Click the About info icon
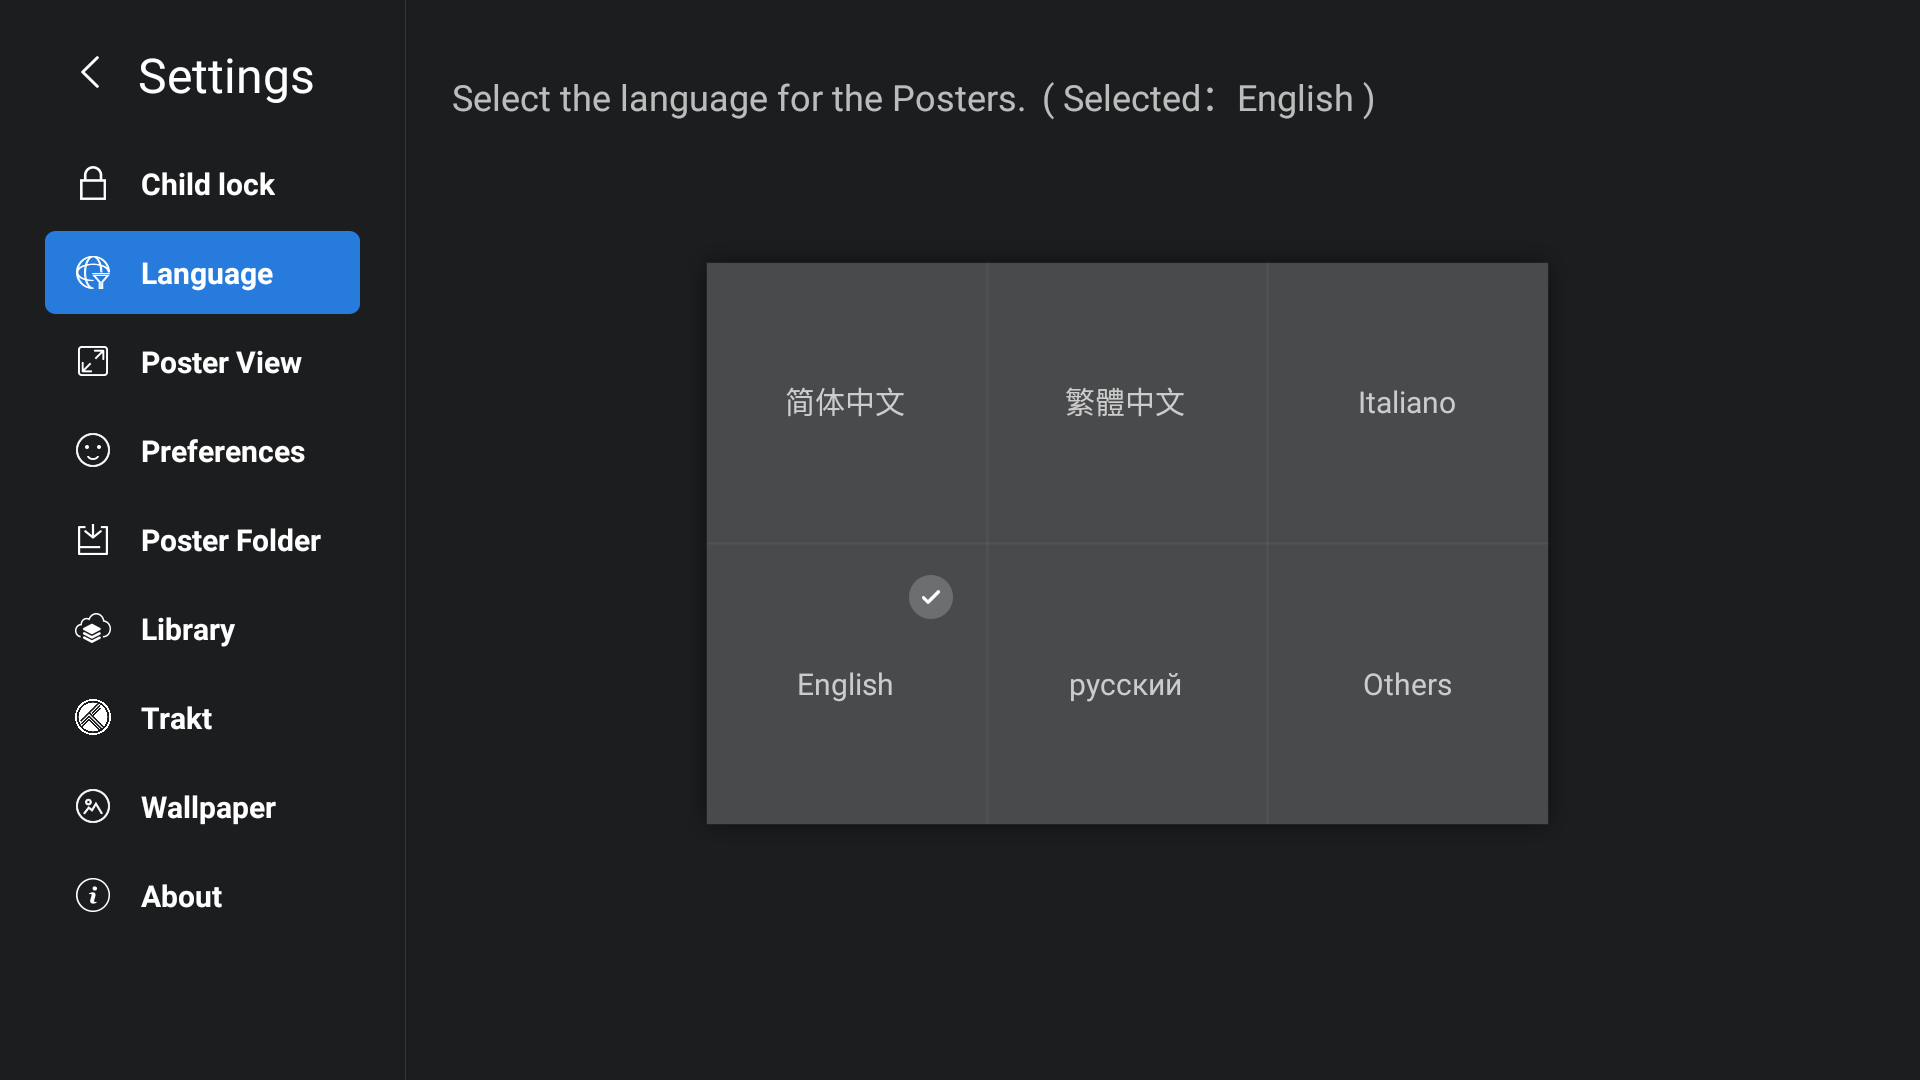1920x1080 pixels. pos(93,896)
